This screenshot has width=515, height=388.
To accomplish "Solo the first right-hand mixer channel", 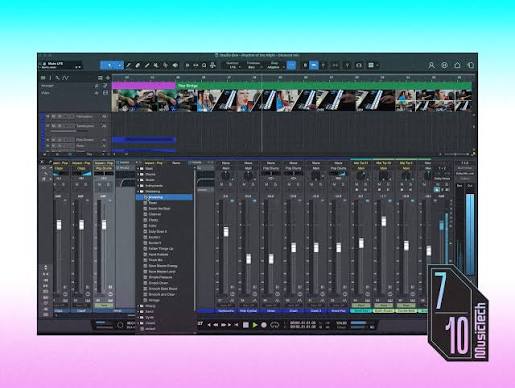I will click(230, 184).
